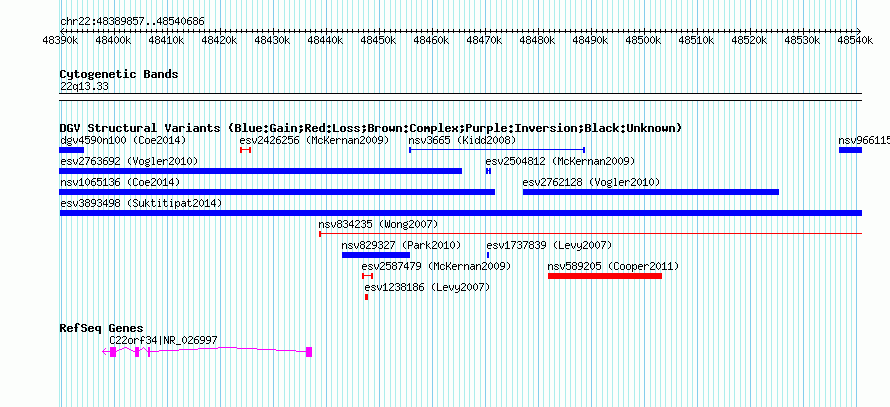Image resolution: width=890 pixels, height=407 pixels.
Task: Select the esv1238186 (Levy2007) red marker
Action: 367,297
